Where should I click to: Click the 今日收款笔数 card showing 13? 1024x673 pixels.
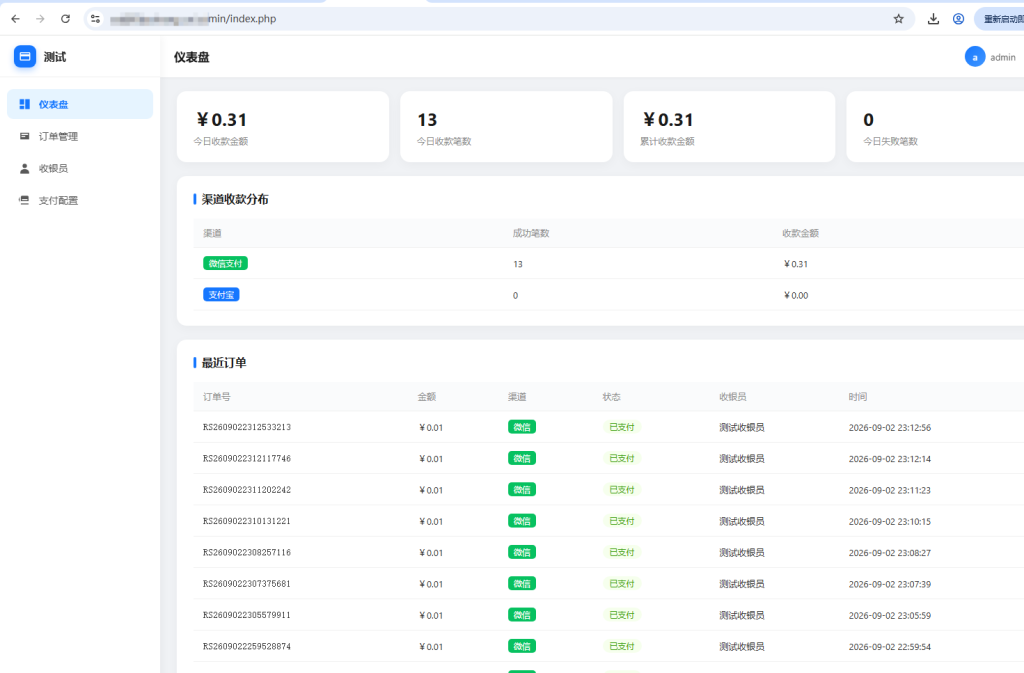(506, 127)
